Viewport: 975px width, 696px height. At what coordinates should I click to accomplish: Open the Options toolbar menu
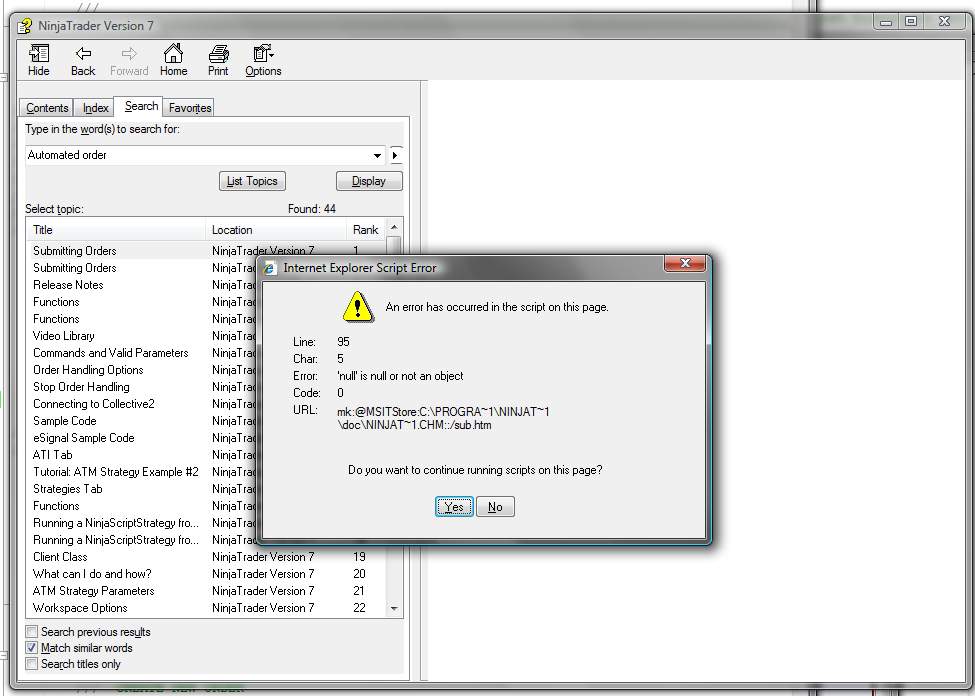click(263, 60)
